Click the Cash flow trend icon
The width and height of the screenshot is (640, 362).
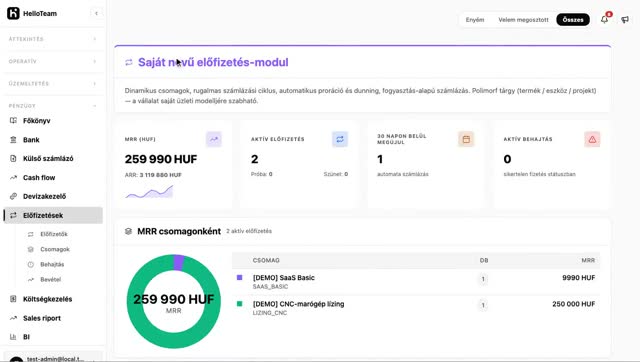coord(13,178)
